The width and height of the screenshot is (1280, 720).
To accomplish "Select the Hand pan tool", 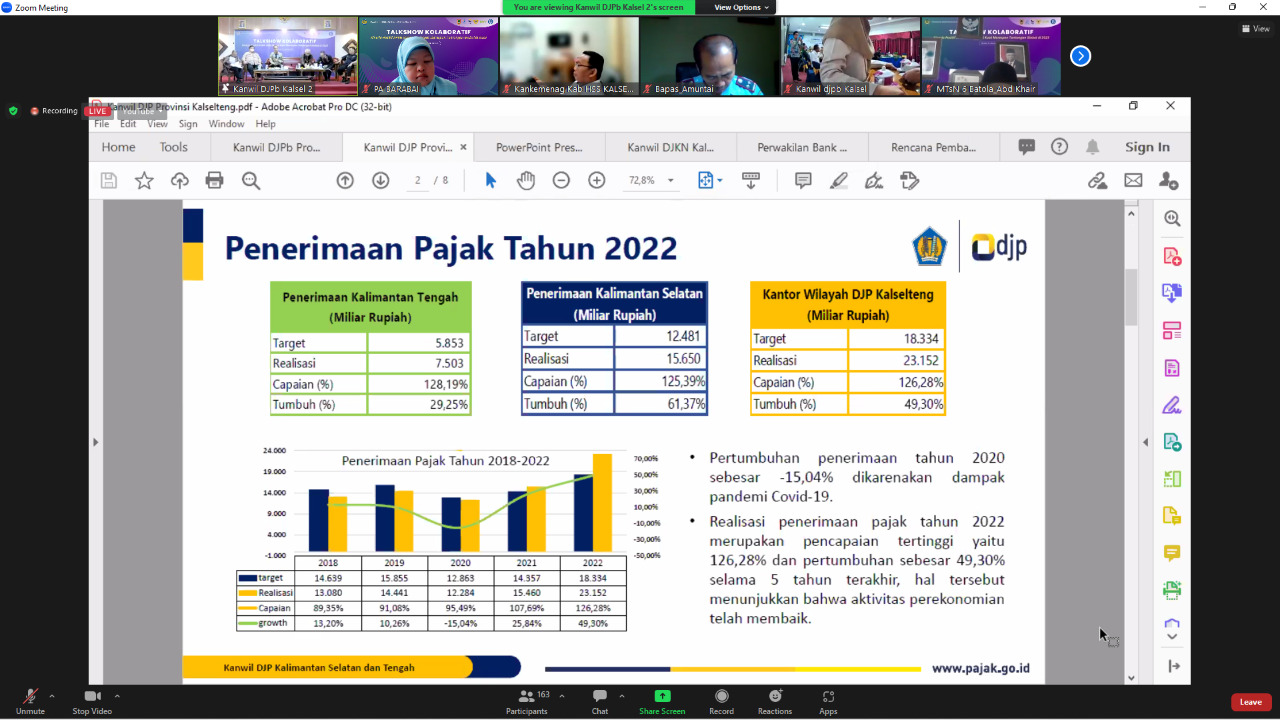I will click(525, 180).
